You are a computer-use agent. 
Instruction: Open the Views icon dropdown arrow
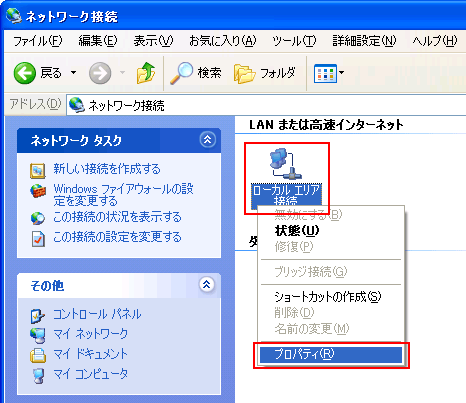tap(342, 72)
